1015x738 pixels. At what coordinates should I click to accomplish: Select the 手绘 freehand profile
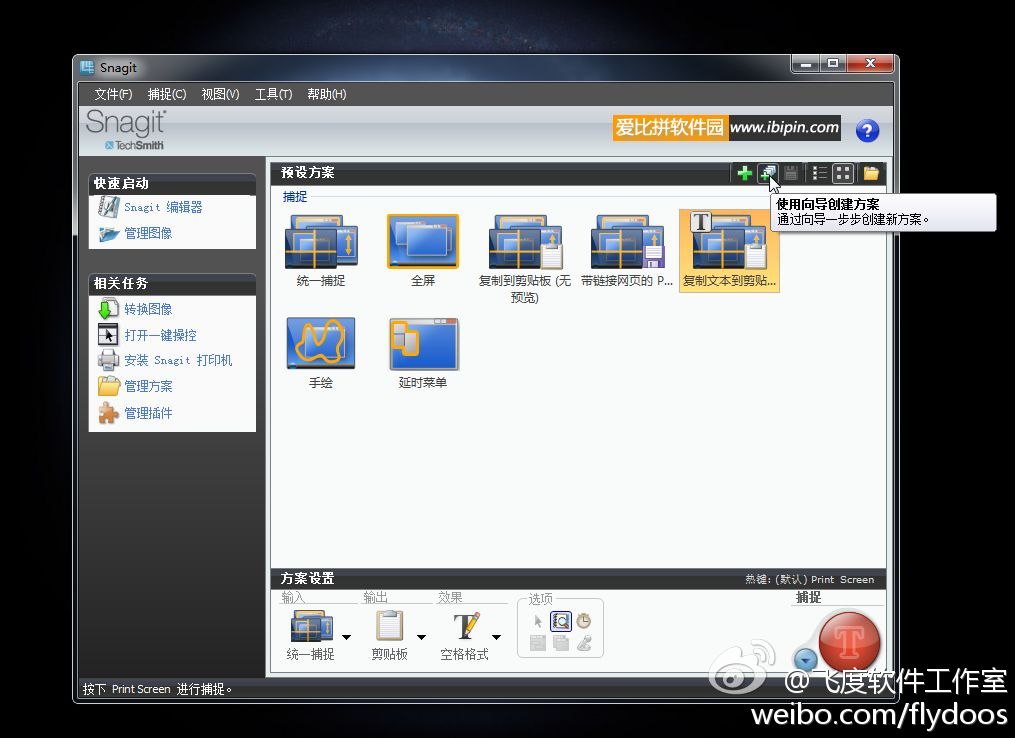point(321,353)
